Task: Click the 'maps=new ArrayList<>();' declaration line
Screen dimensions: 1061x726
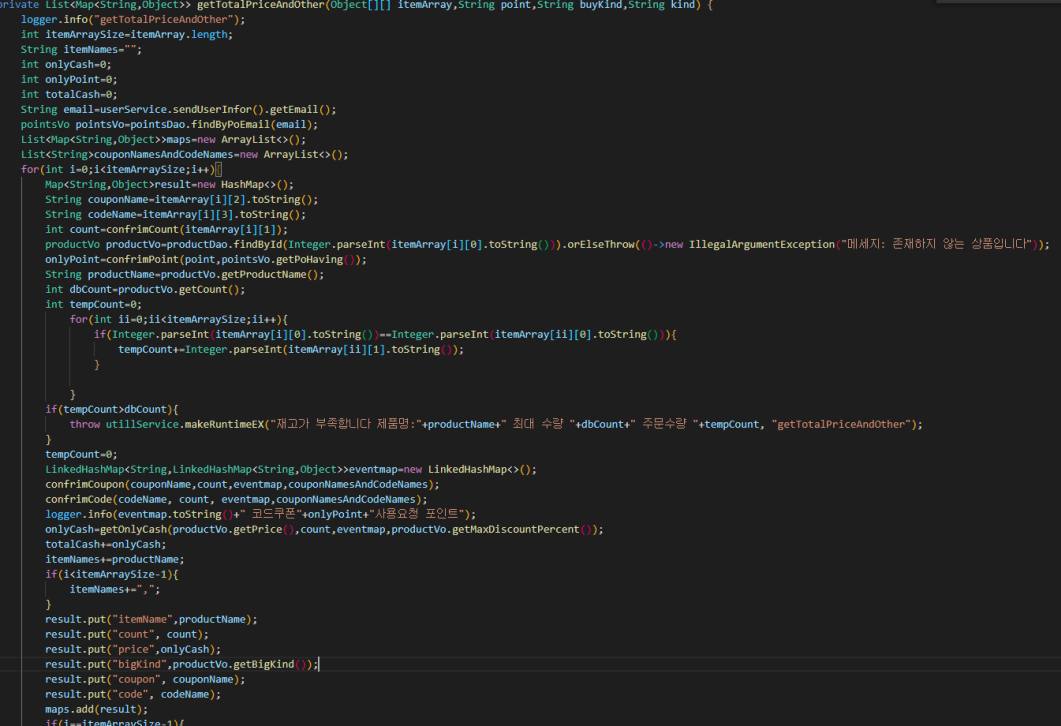Action: (163, 139)
